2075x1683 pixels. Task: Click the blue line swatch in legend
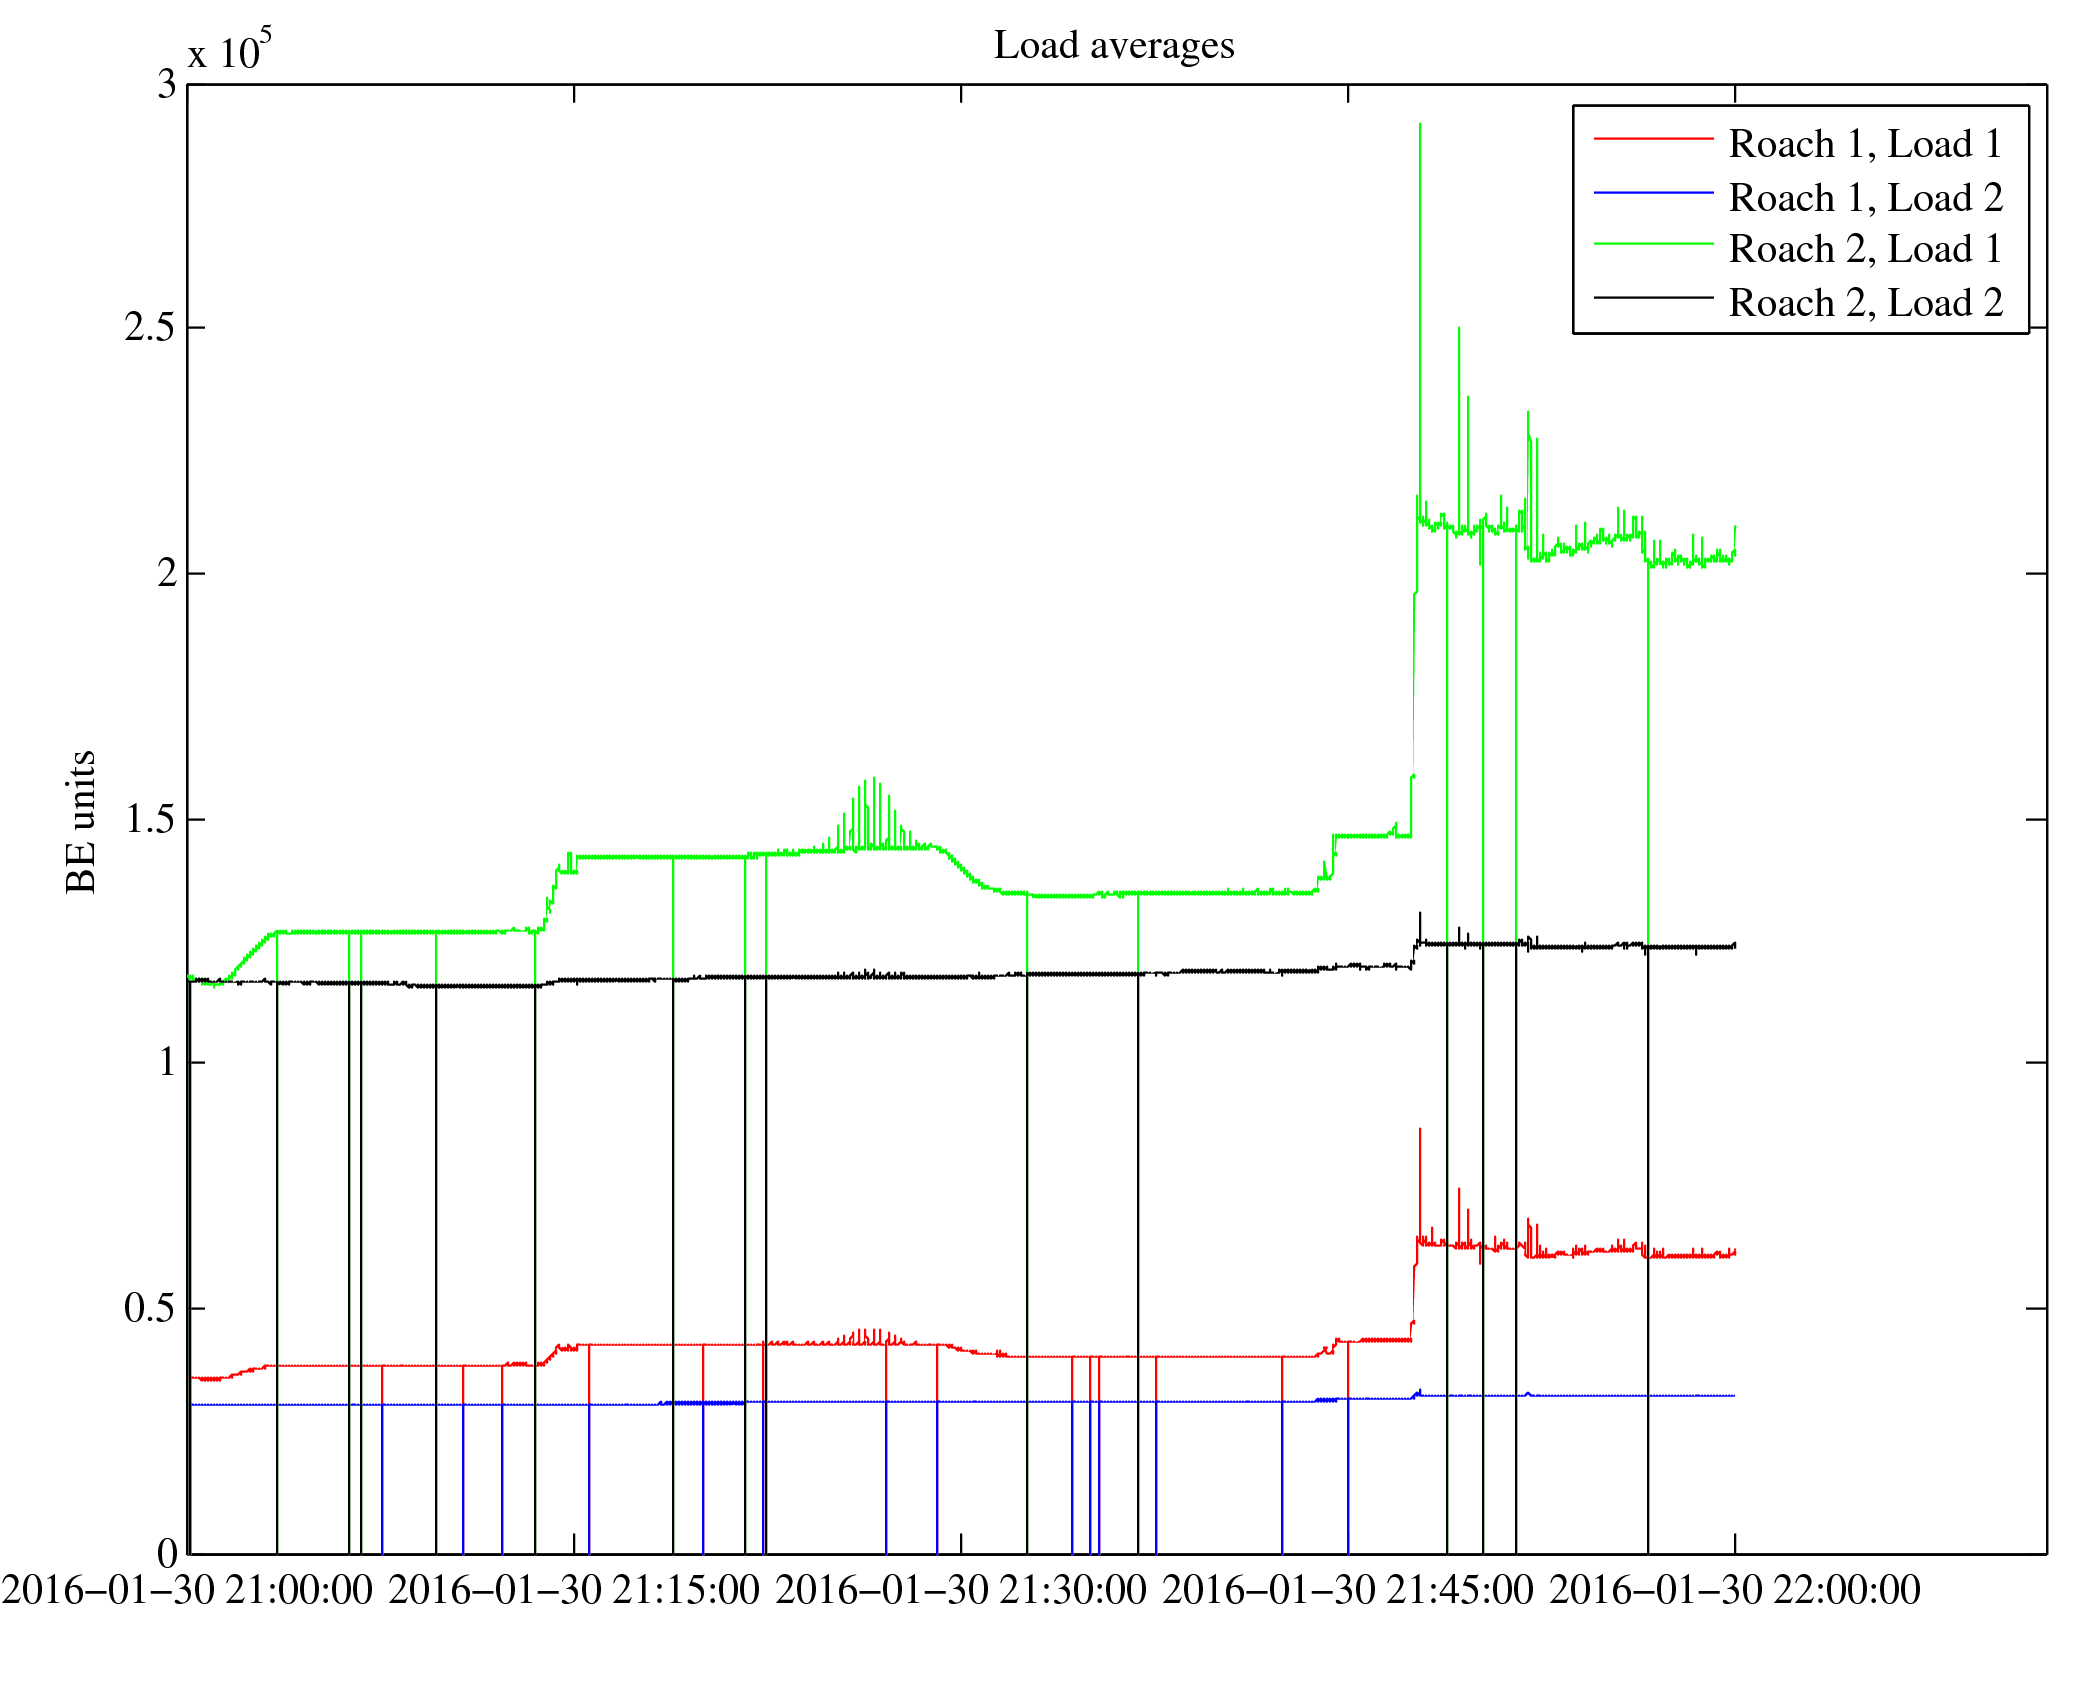click(x=1652, y=192)
